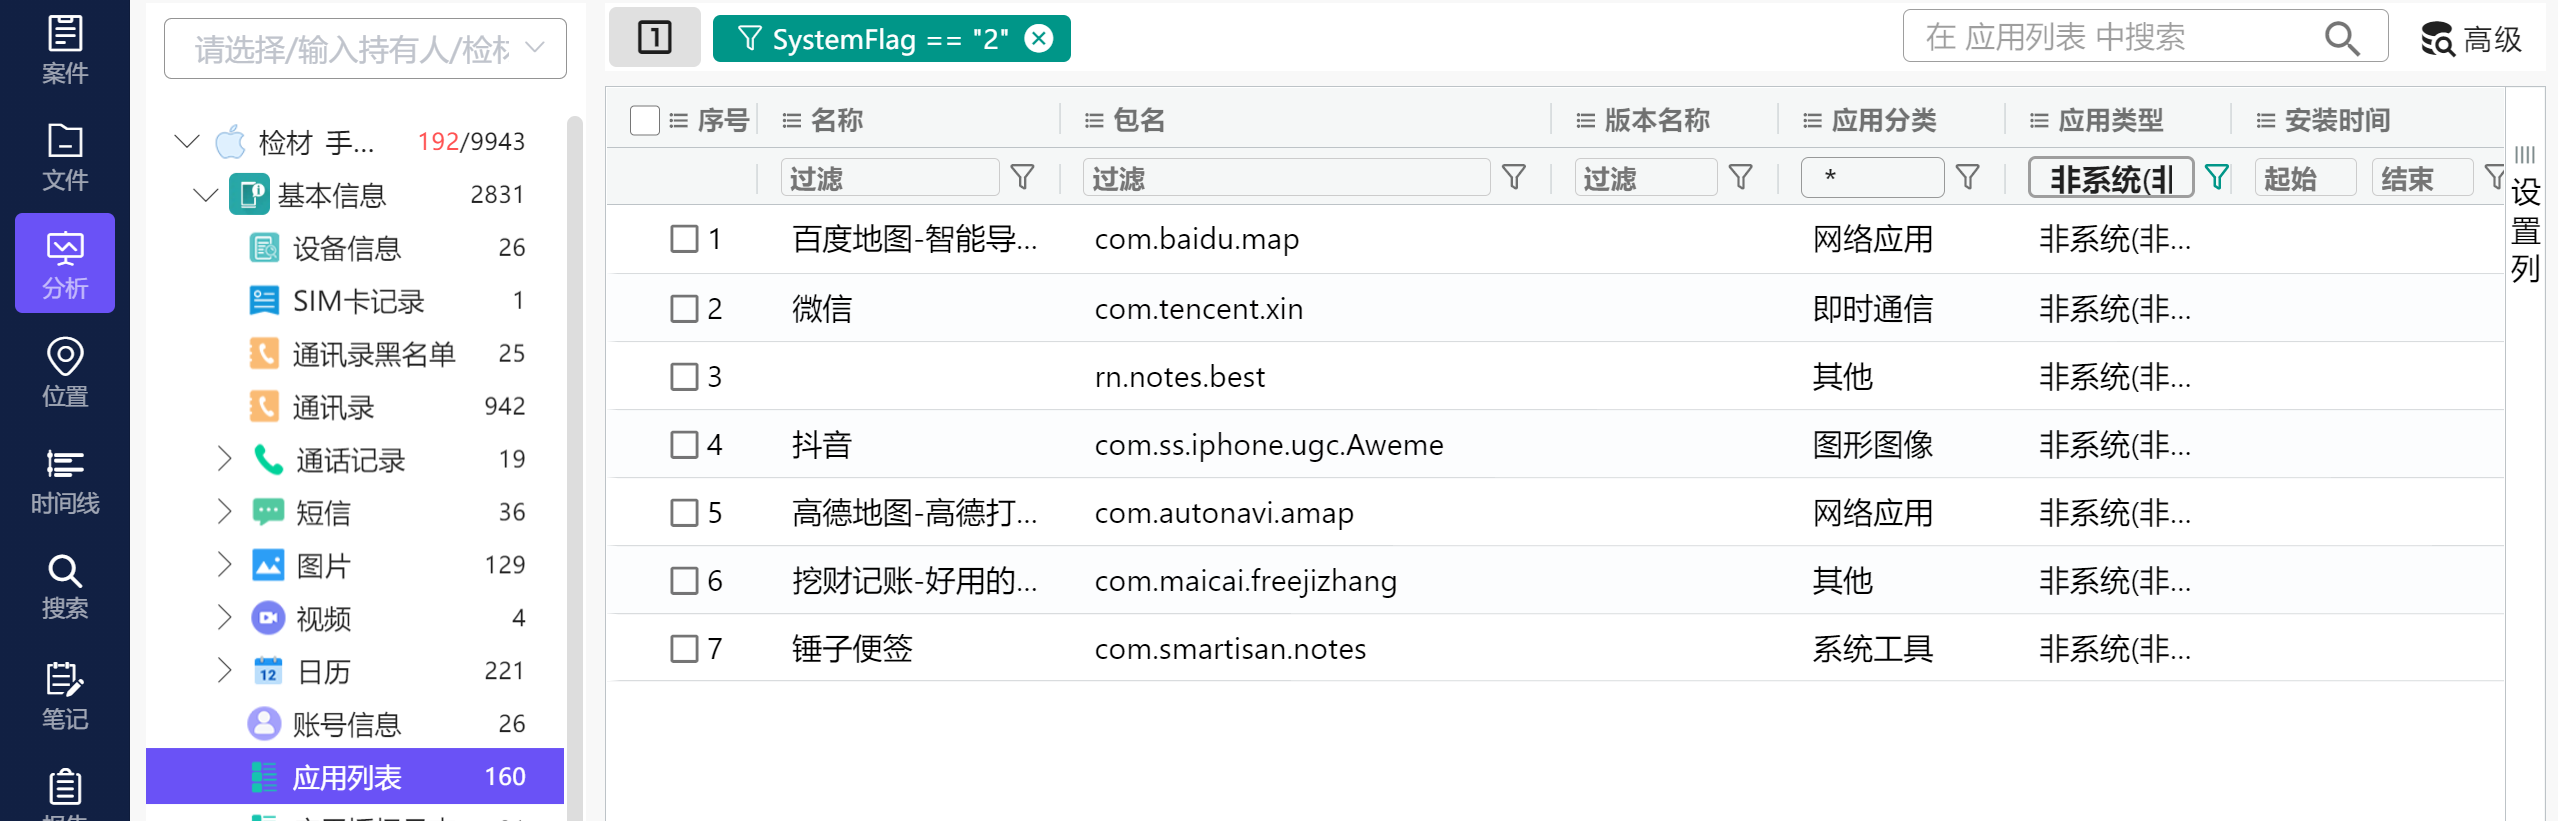Open the 文件 (Files) sidebar icon
2558x821 pixels.
pos(65,156)
